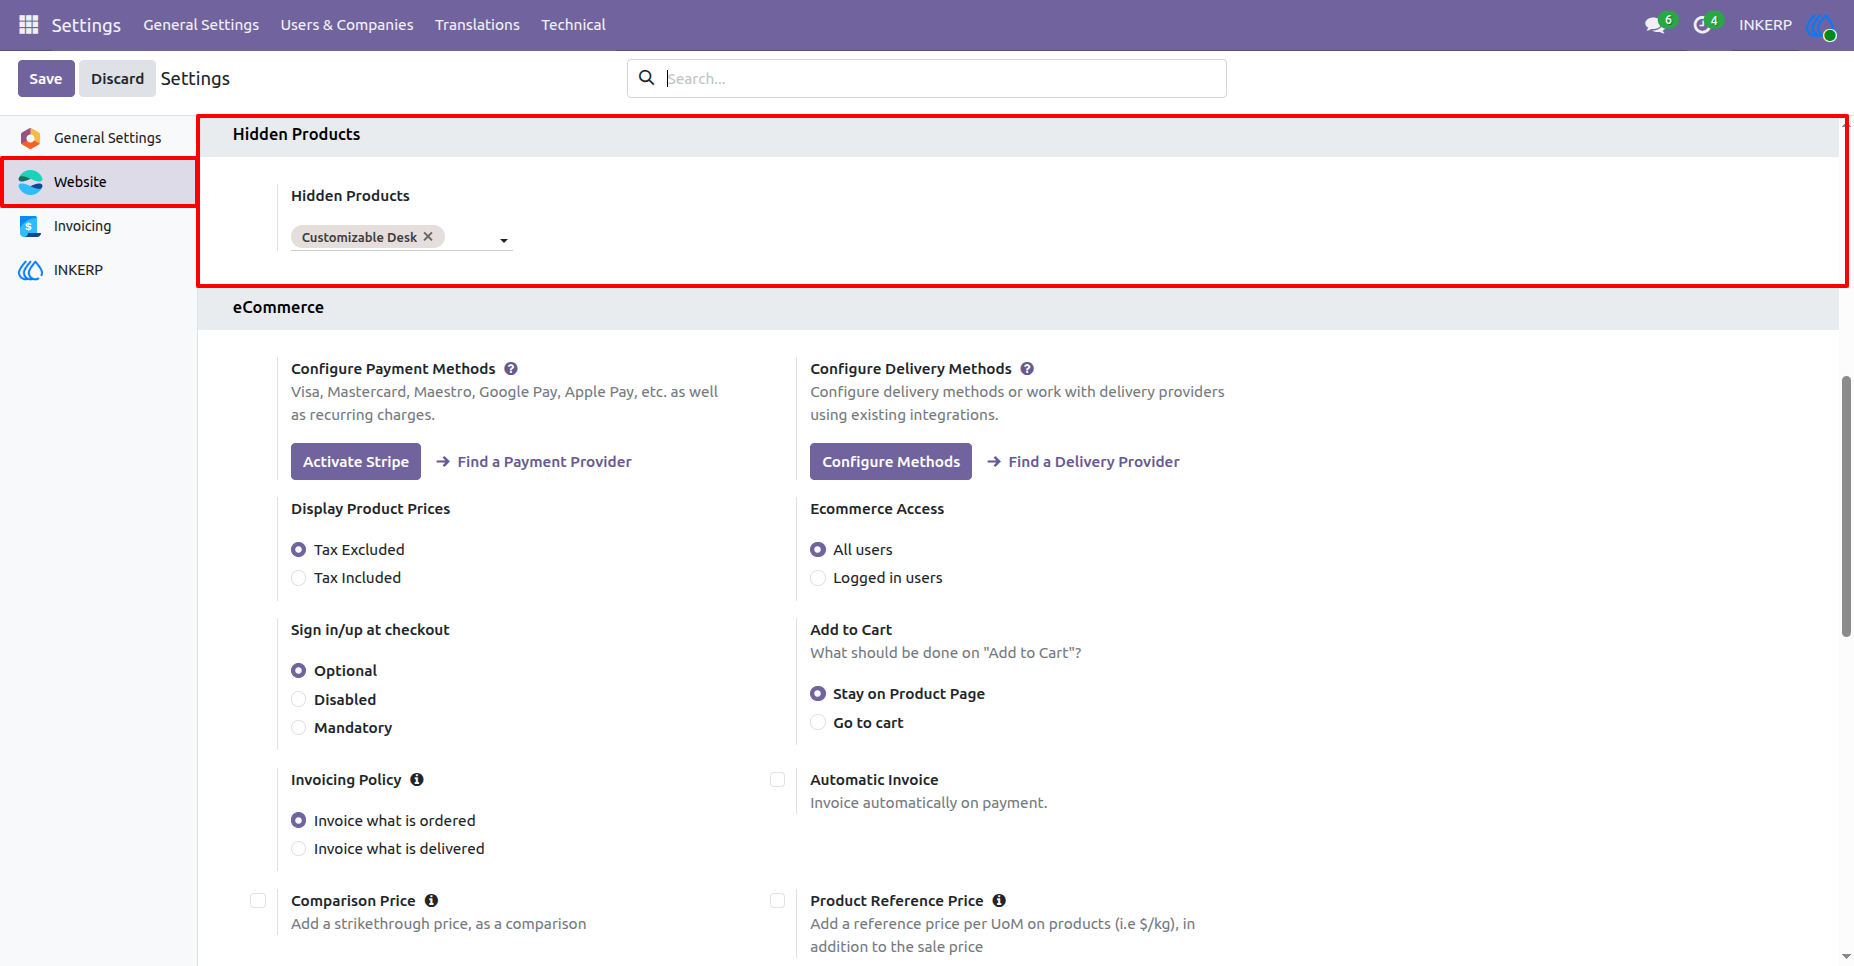Enable the Product Reference Price checkbox
Viewport: 1854px width, 966px height.
(777, 901)
